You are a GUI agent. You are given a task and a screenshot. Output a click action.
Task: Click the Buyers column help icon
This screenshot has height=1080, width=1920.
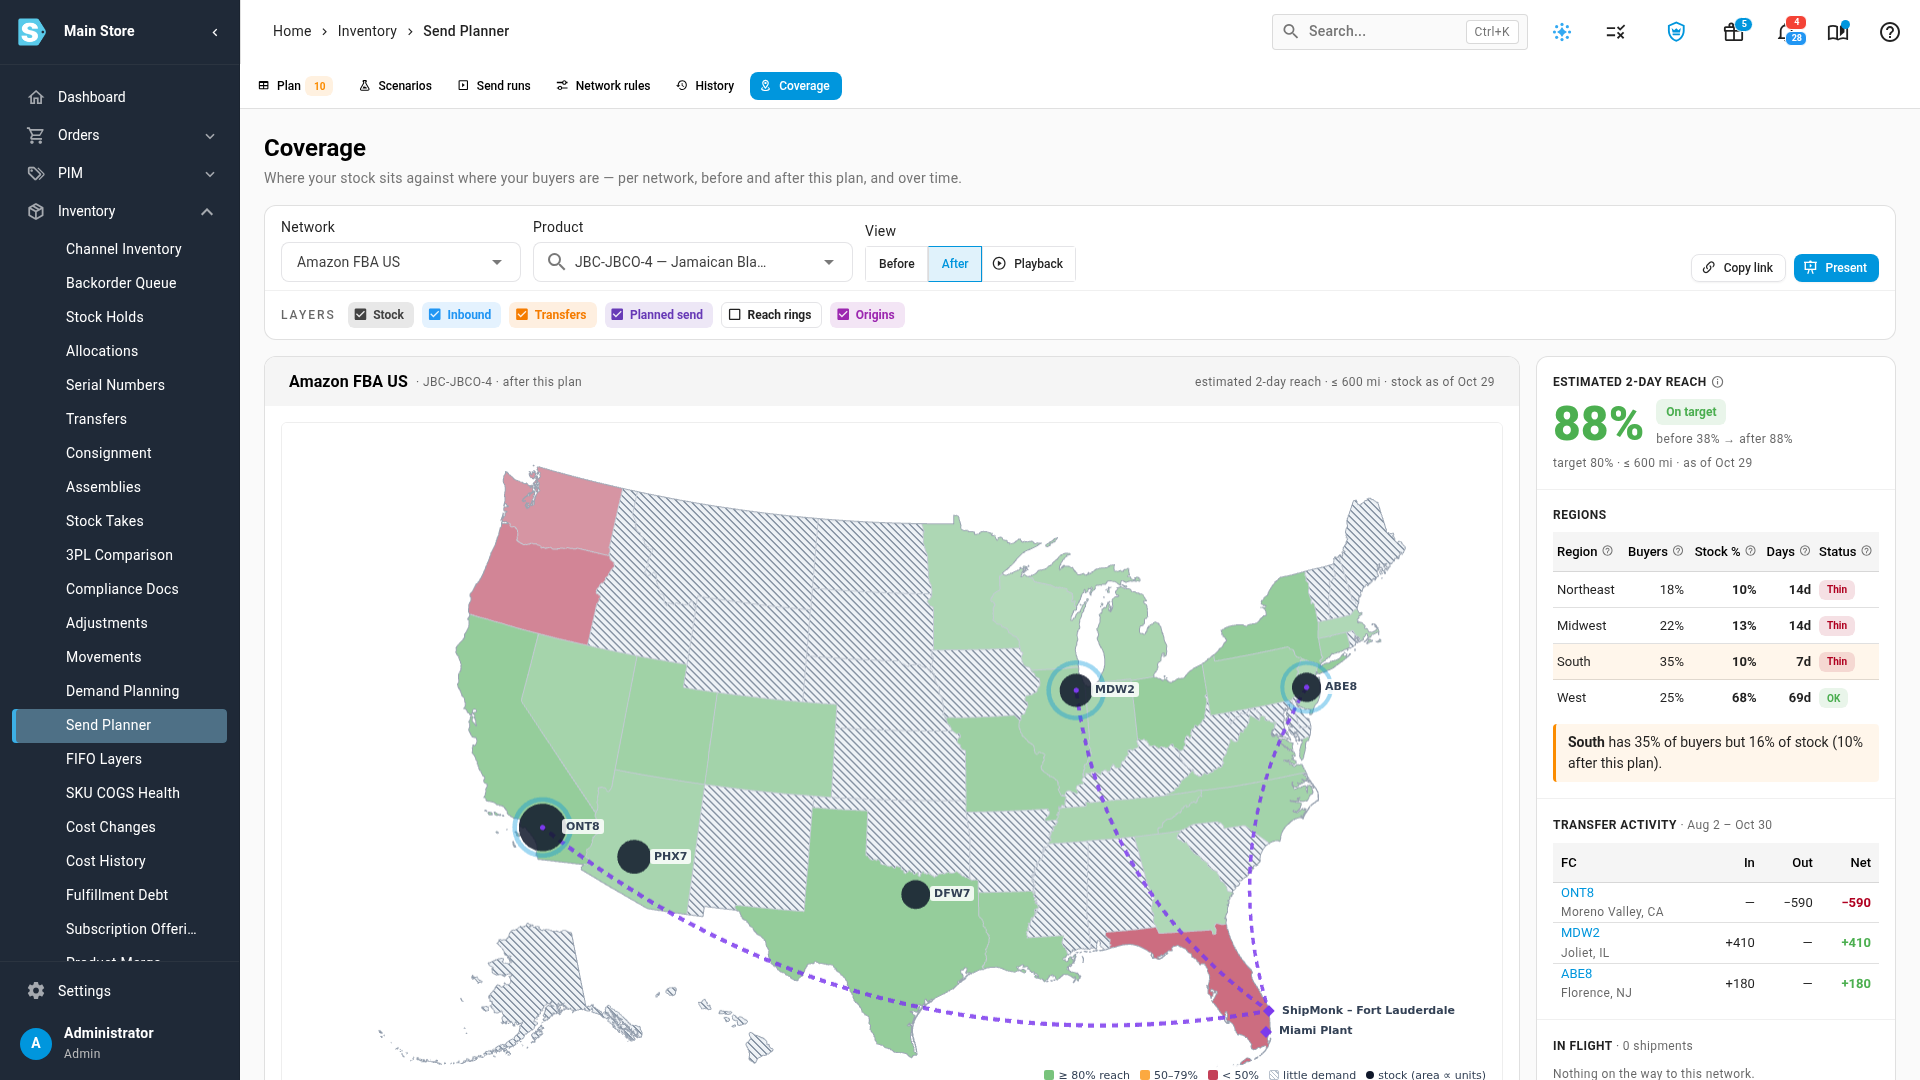pyautogui.click(x=1678, y=551)
